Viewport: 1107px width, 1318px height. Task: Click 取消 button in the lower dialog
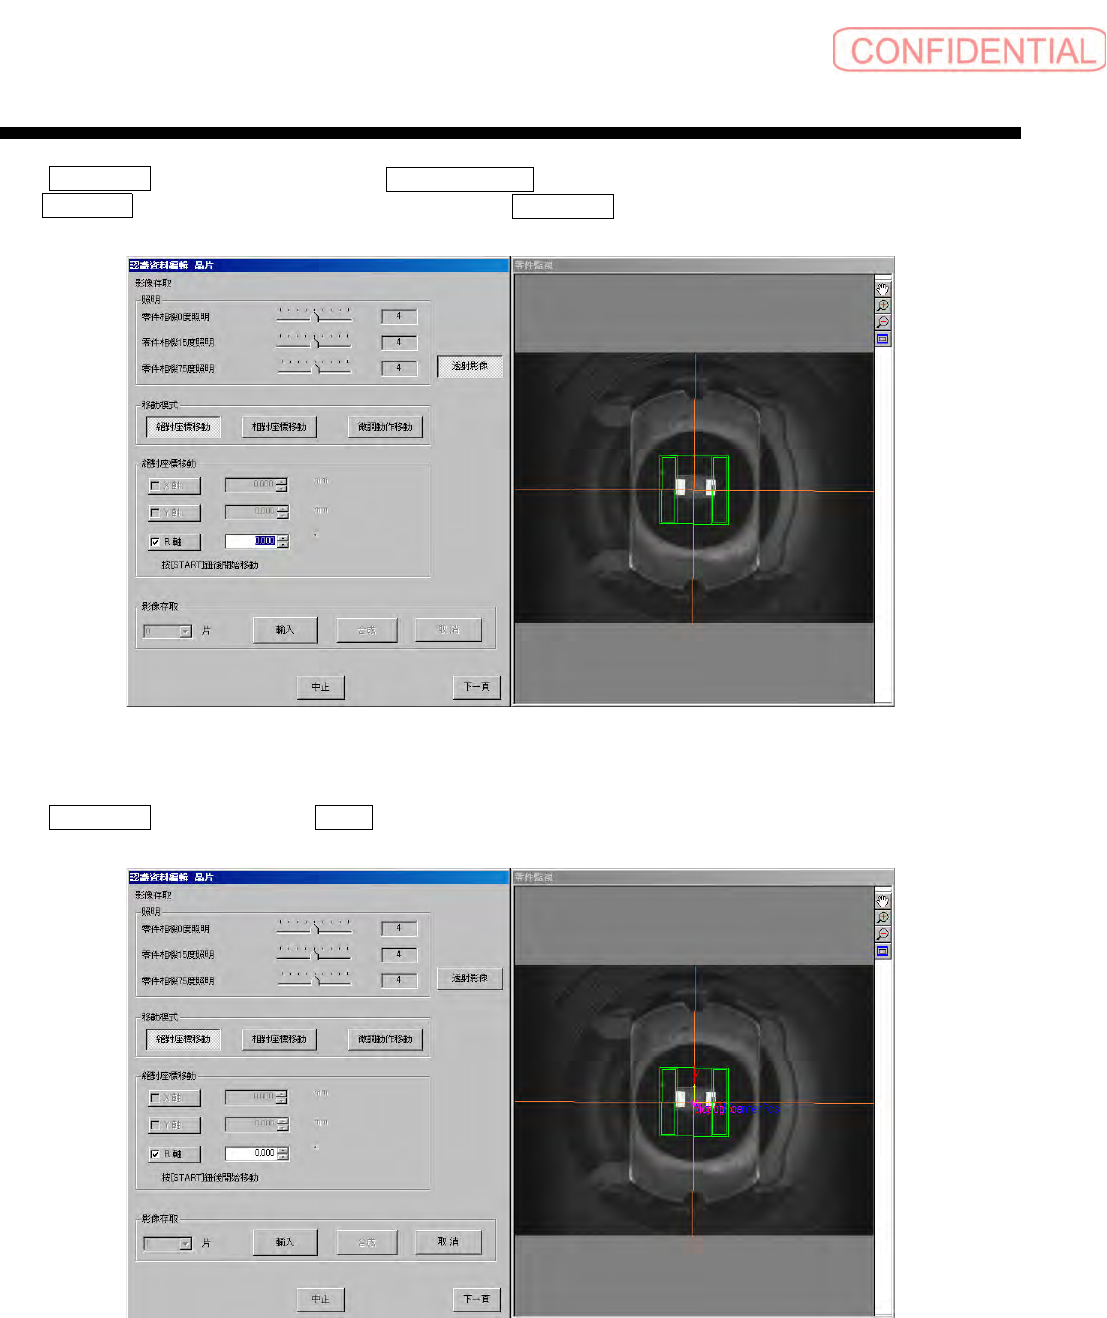click(x=448, y=1242)
